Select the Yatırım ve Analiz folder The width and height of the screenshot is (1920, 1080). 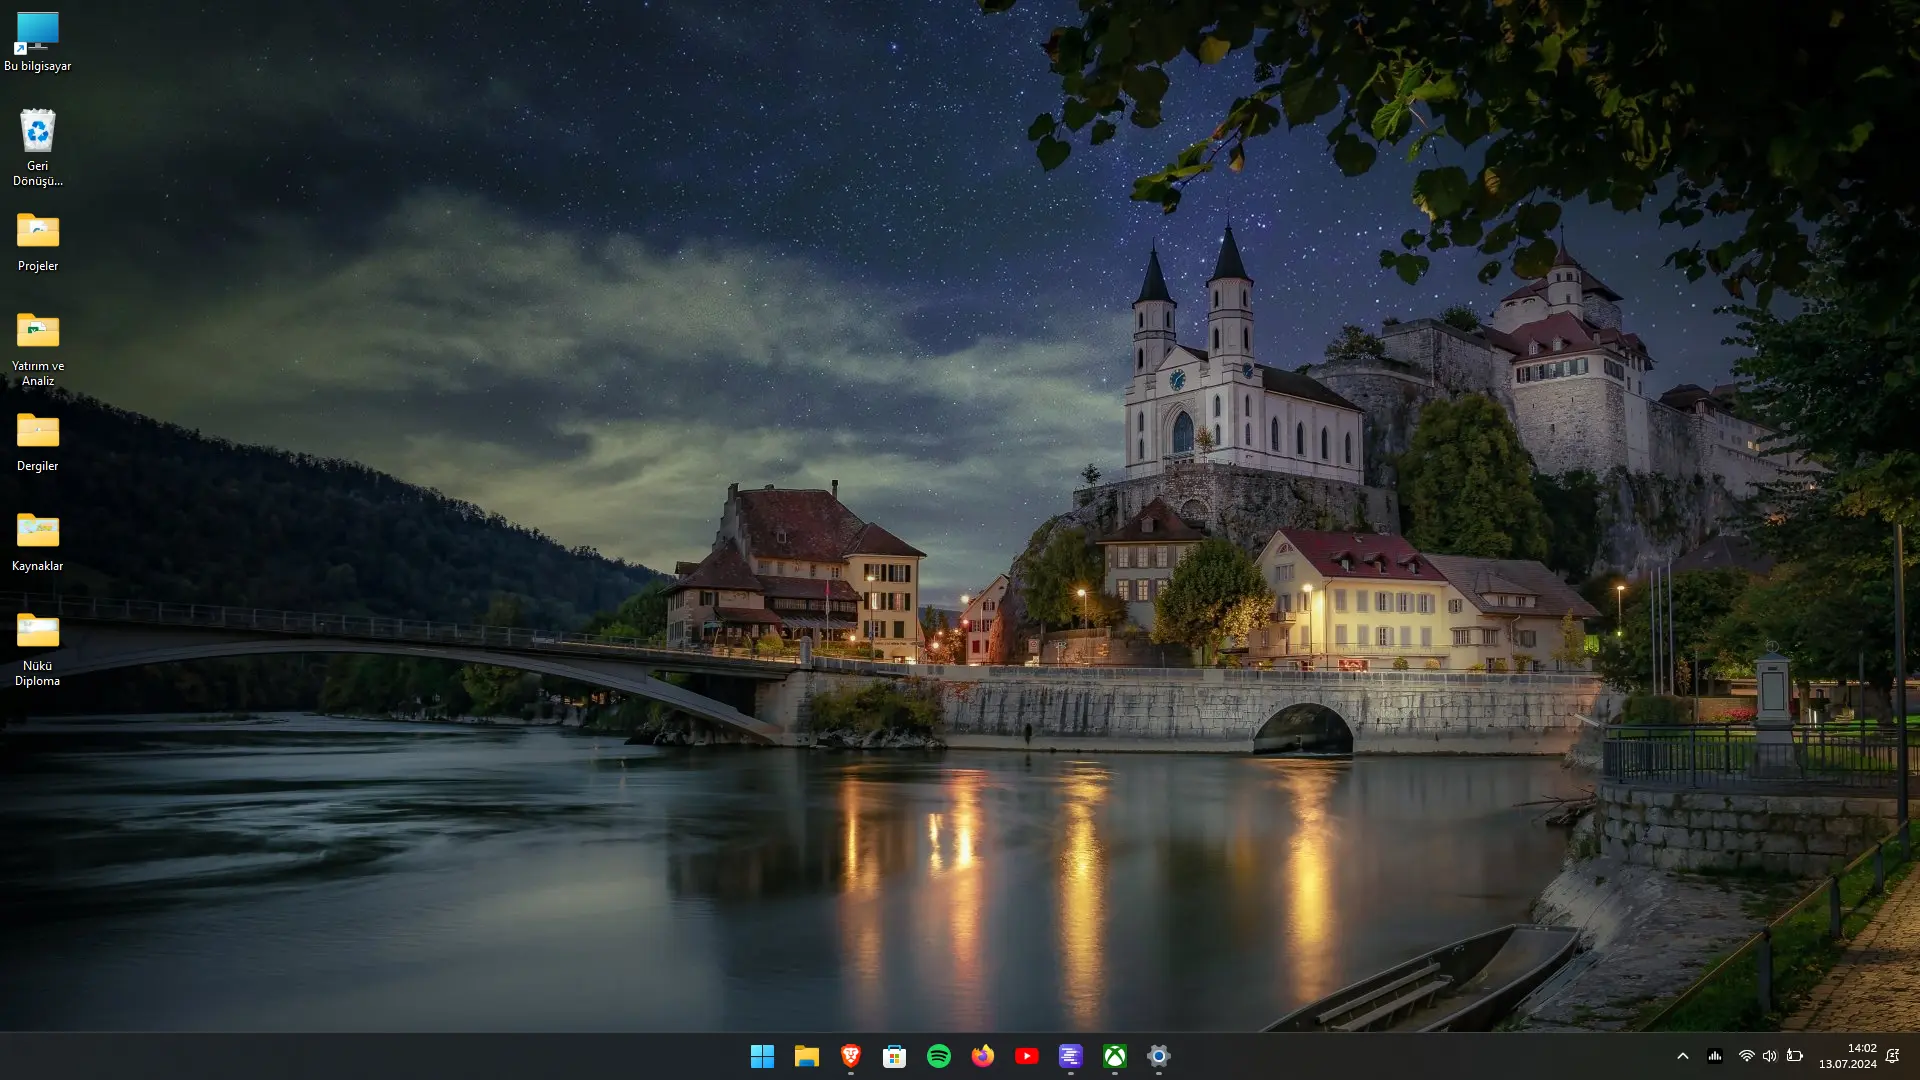pyautogui.click(x=37, y=347)
